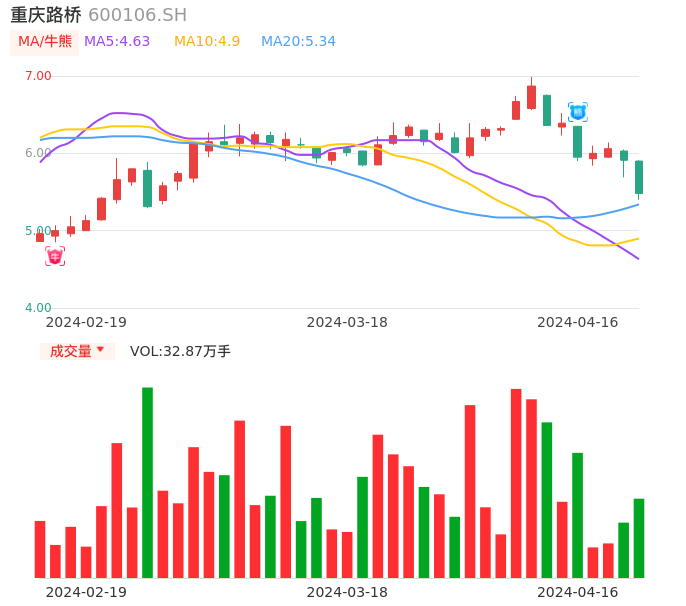Click the 7.00 price axis label
This screenshot has width=686, height=606.
pos(38,76)
